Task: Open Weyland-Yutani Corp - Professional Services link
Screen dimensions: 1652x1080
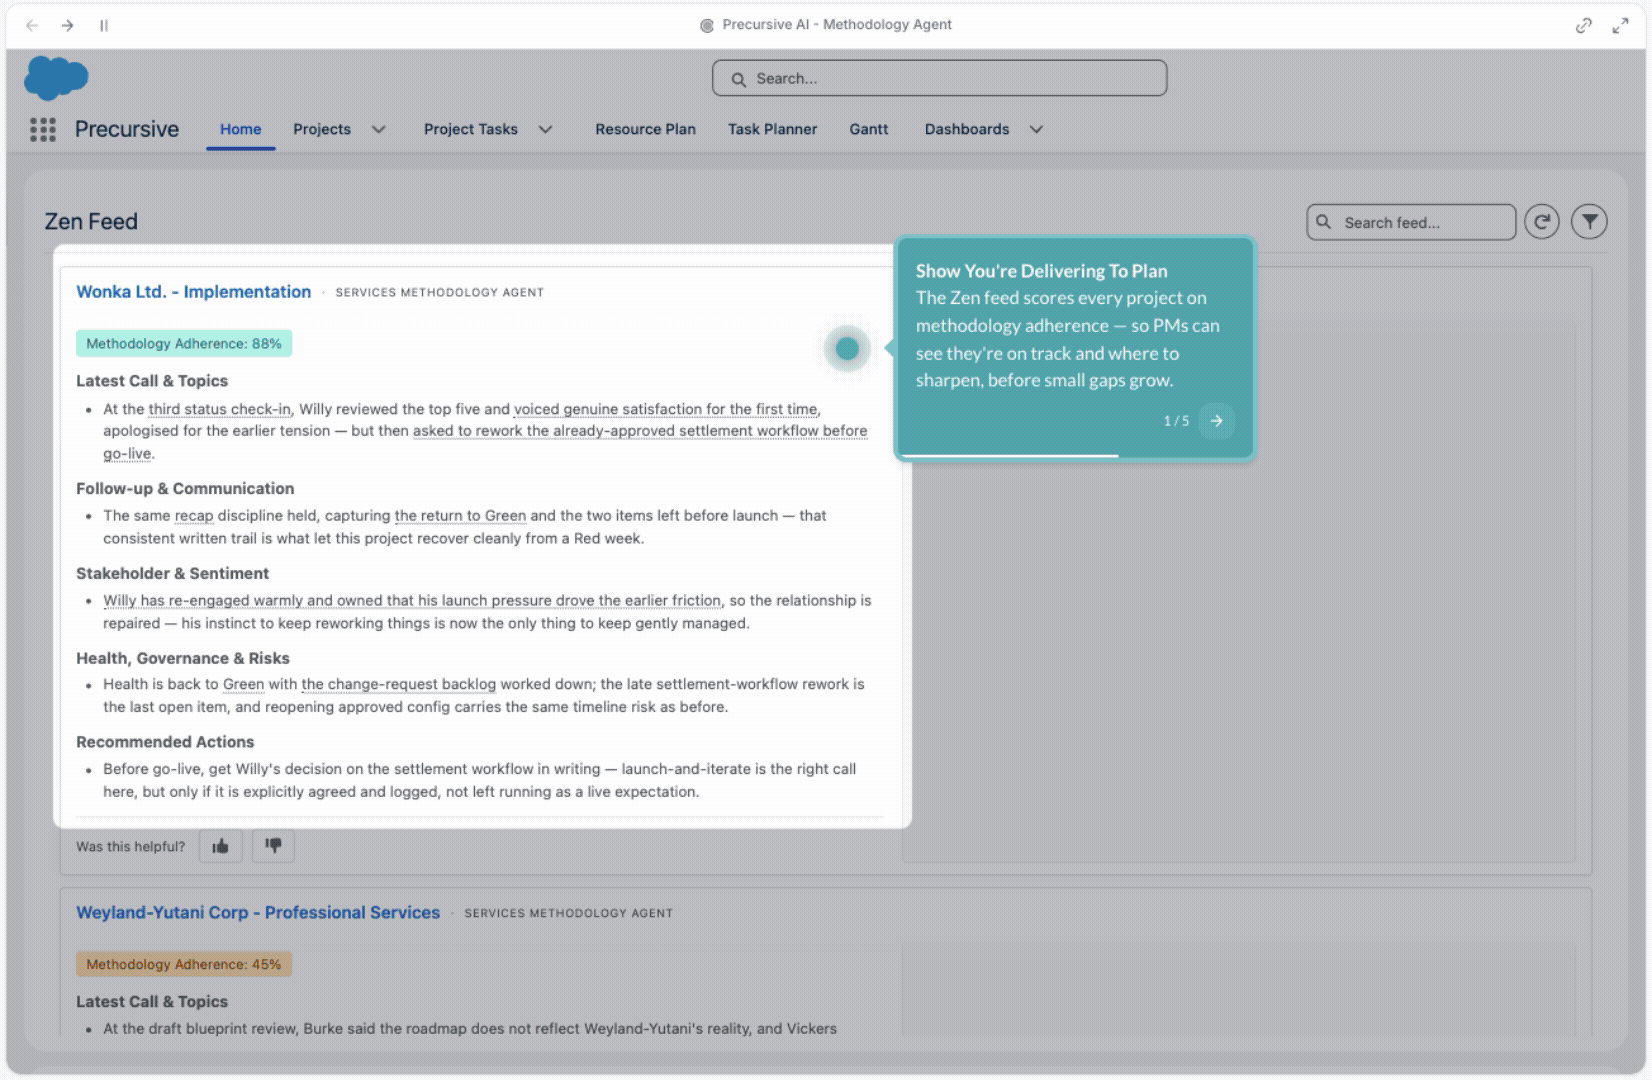Action: (x=258, y=913)
